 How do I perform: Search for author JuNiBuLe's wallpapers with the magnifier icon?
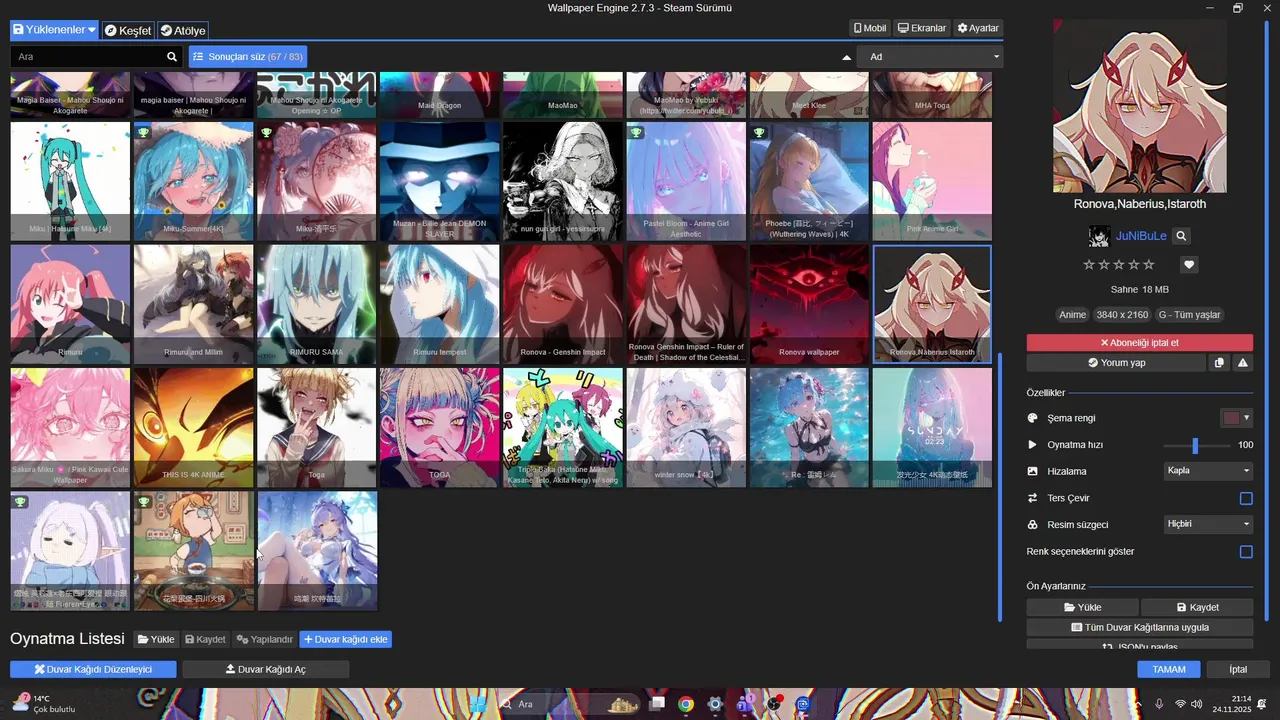(x=1181, y=237)
